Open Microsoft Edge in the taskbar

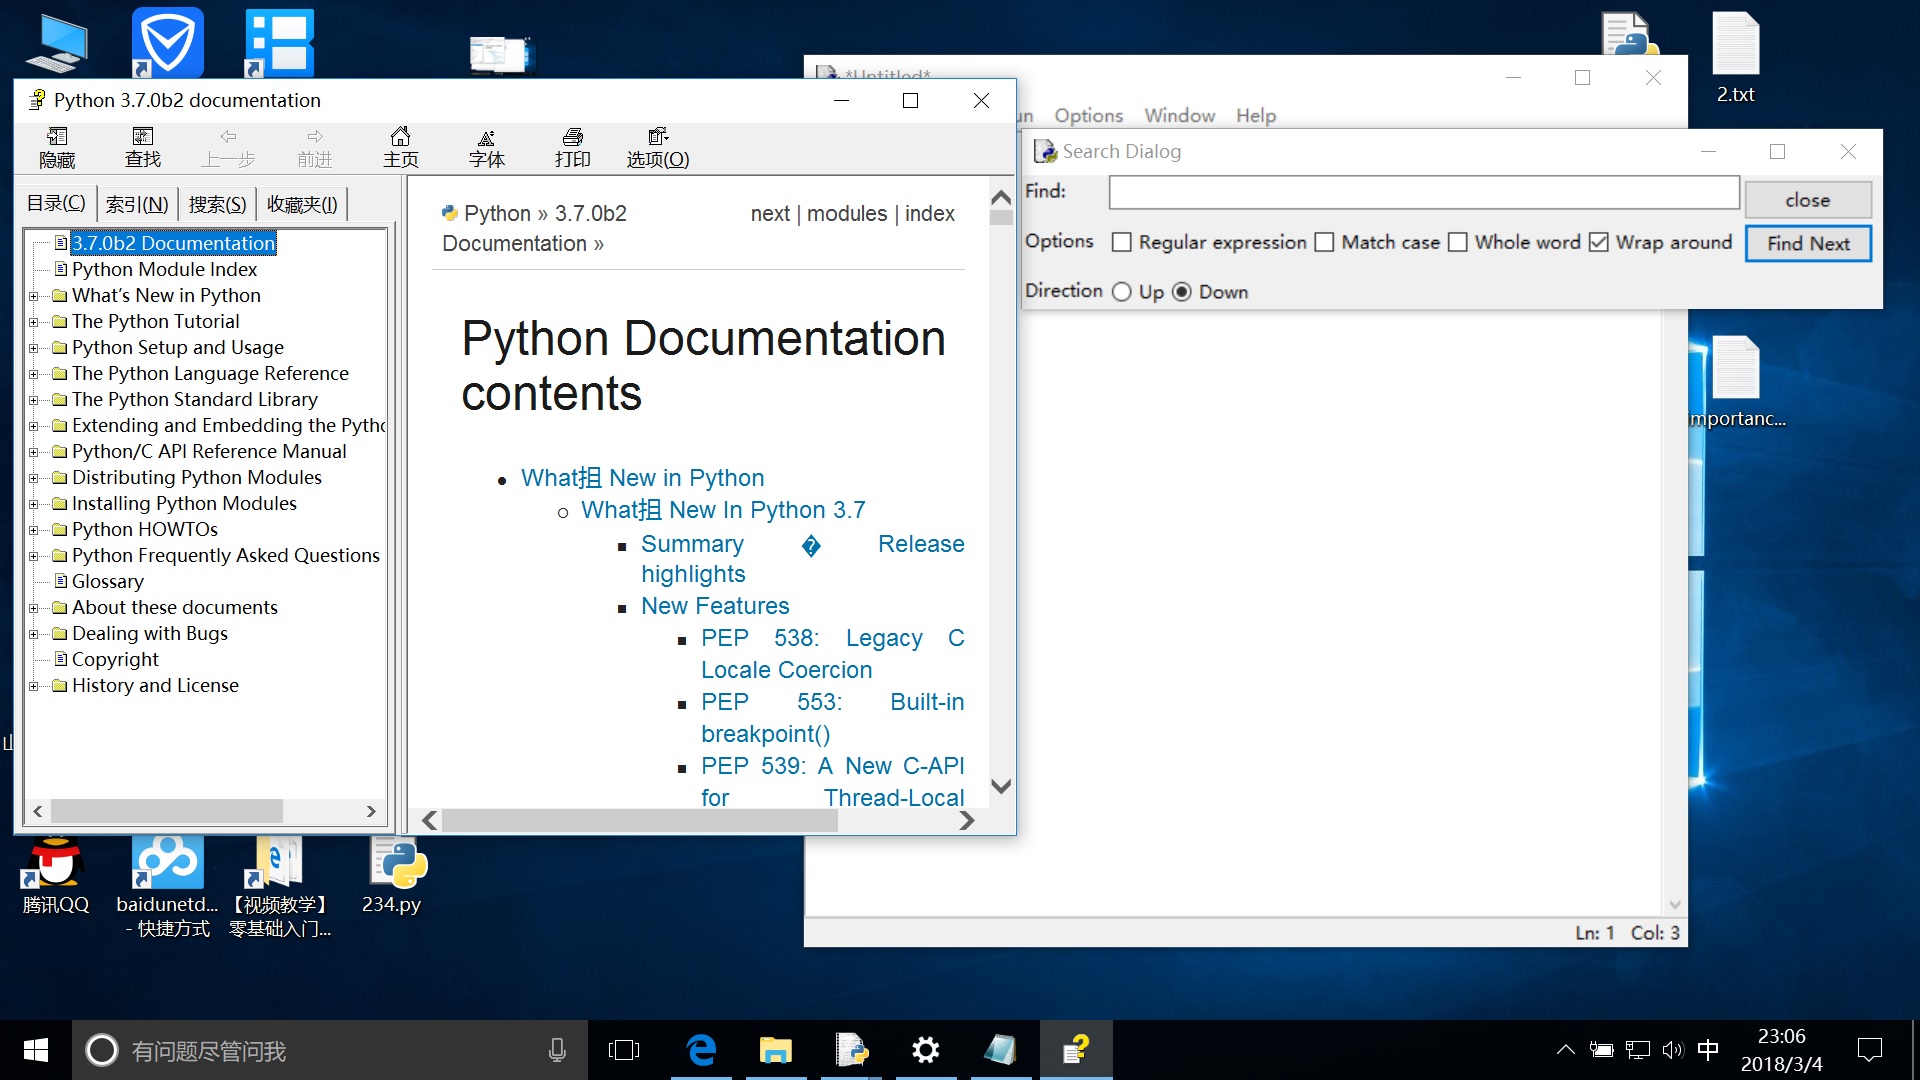(701, 1050)
